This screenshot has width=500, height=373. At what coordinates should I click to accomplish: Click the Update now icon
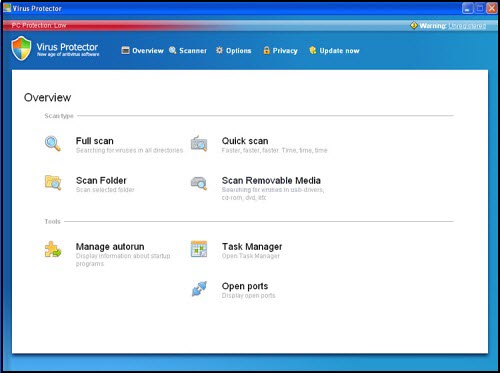tap(313, 50)
